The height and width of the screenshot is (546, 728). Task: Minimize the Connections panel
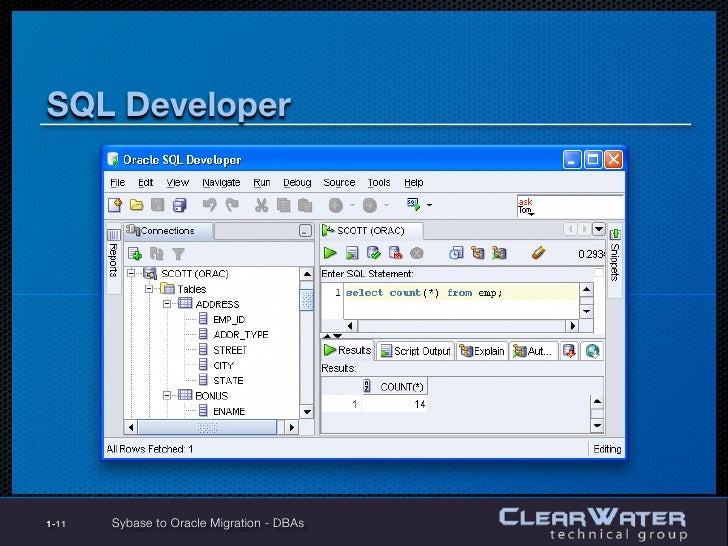tap(305, 231)
